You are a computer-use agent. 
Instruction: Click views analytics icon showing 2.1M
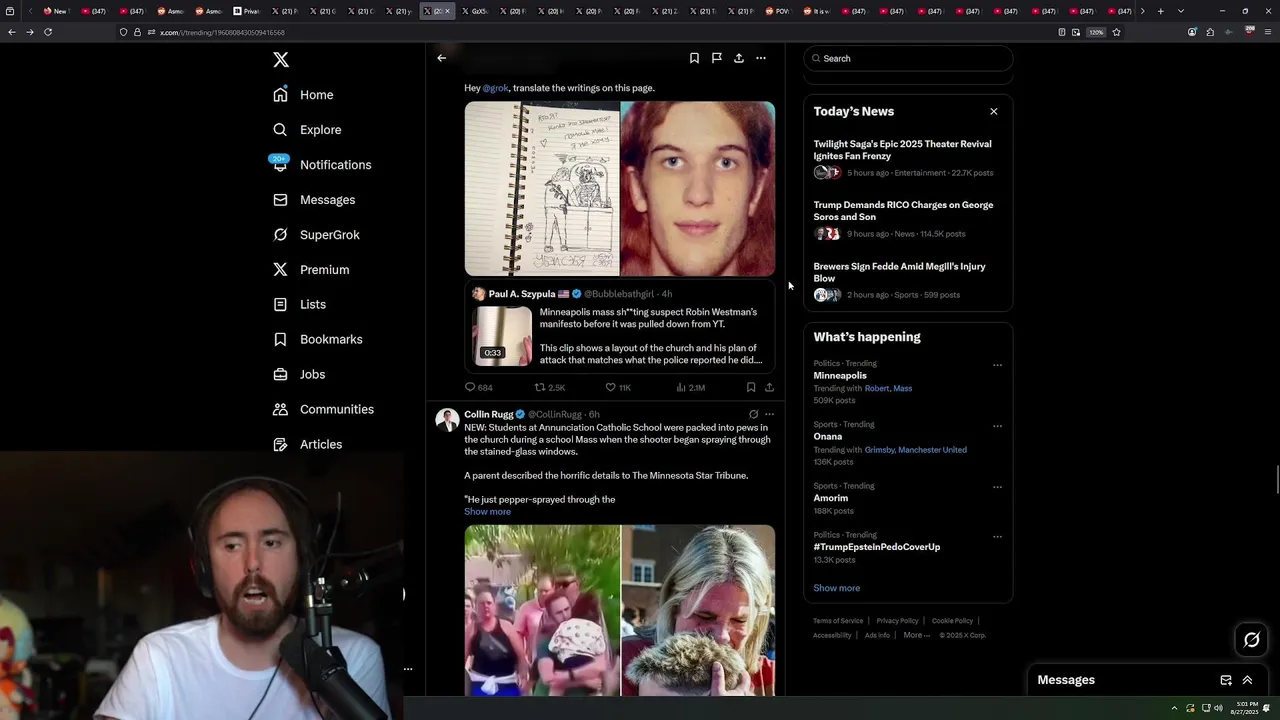point(681,387)
